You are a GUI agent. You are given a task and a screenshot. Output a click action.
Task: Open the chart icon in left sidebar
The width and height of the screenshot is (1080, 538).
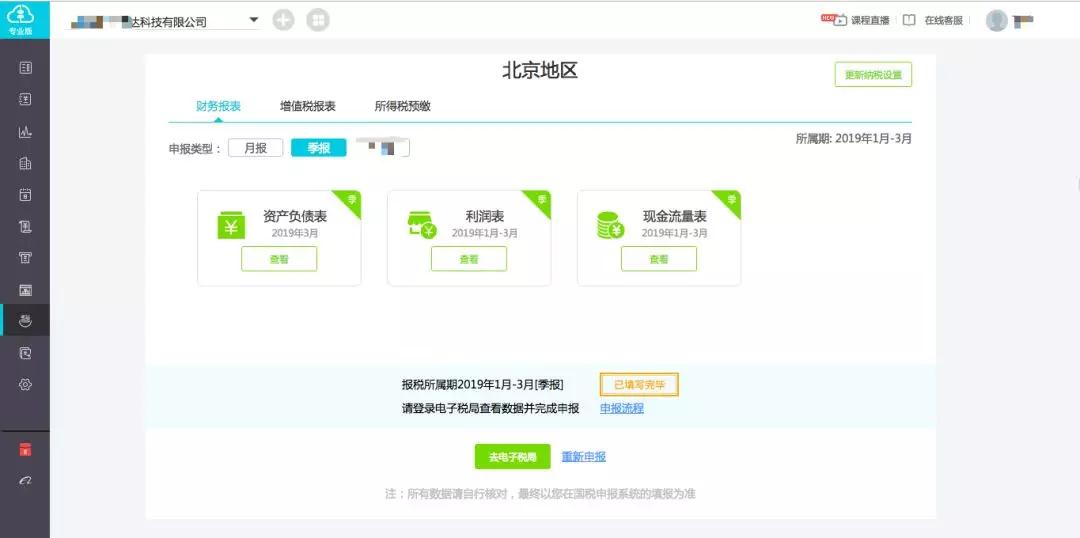point(26,132)
